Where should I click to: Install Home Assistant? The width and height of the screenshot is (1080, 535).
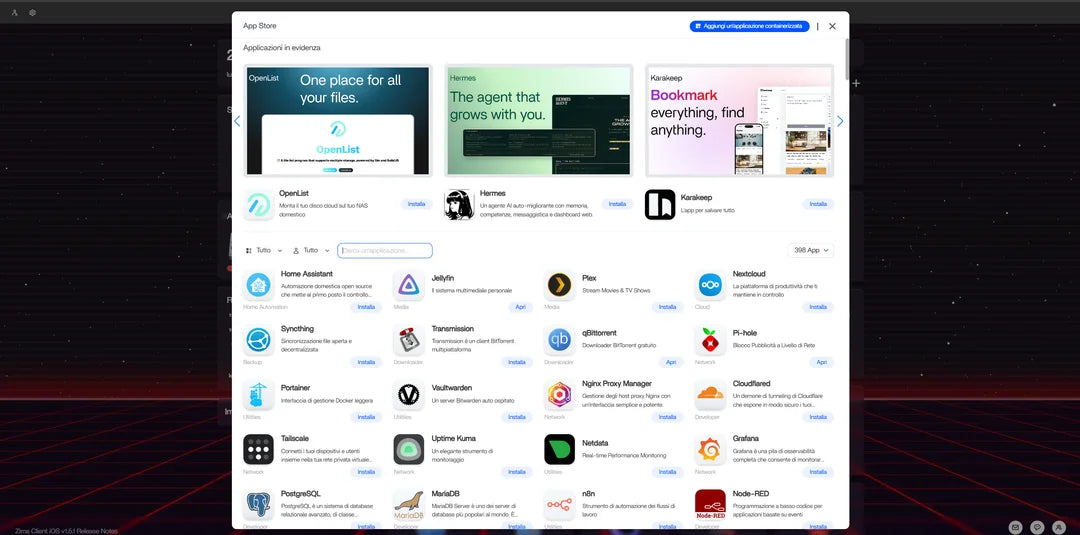coord(366,307)
